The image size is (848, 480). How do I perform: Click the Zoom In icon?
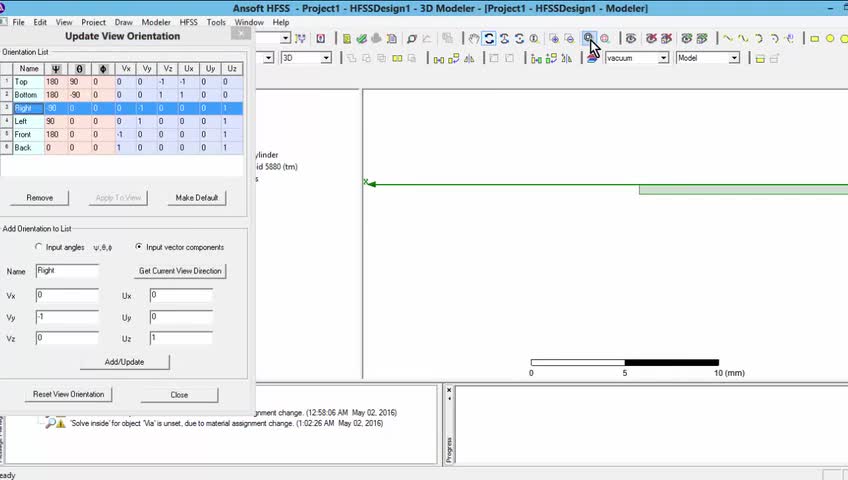(x=554, y=39)
